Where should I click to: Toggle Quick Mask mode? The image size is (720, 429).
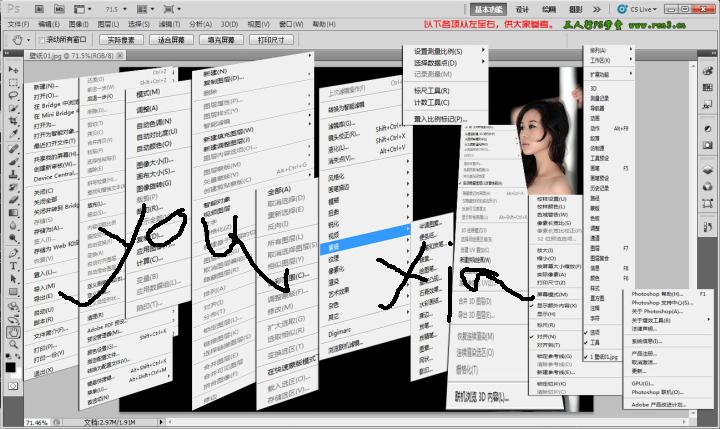click(13, 386)
